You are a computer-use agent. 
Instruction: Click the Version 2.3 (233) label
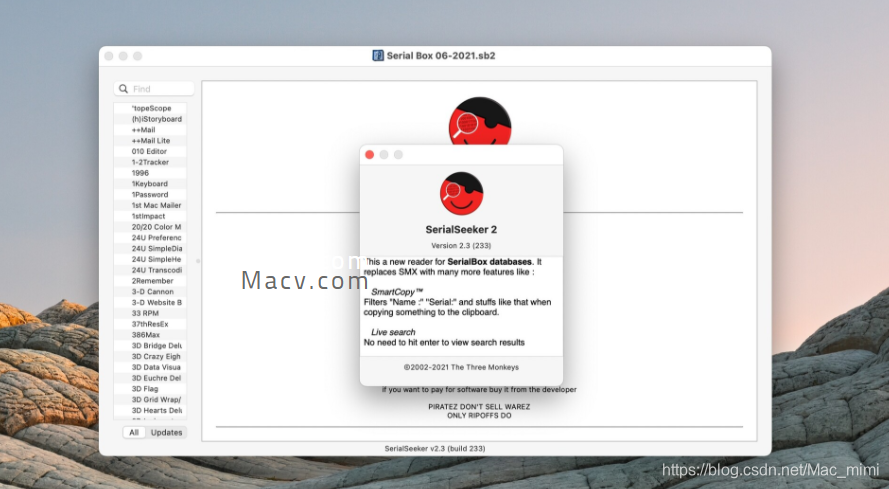[461, 246]
